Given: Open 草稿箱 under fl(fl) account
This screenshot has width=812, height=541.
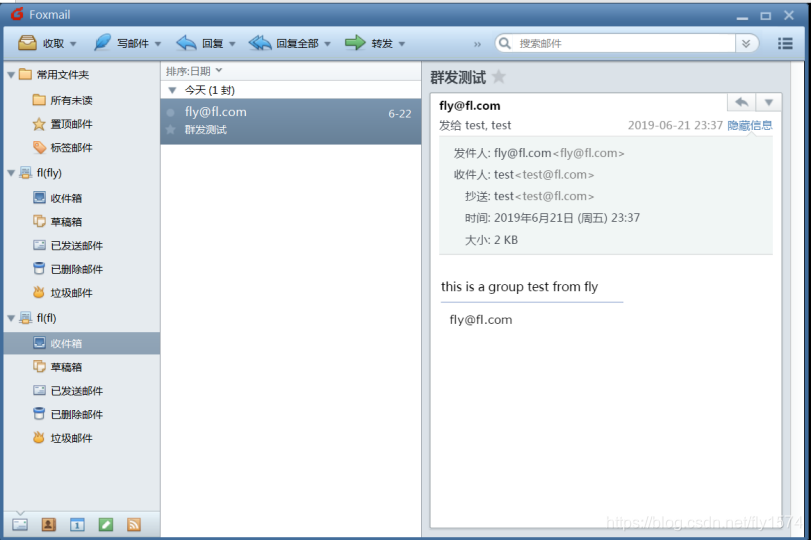Looking at the screenshot, I should click(57, 367).
